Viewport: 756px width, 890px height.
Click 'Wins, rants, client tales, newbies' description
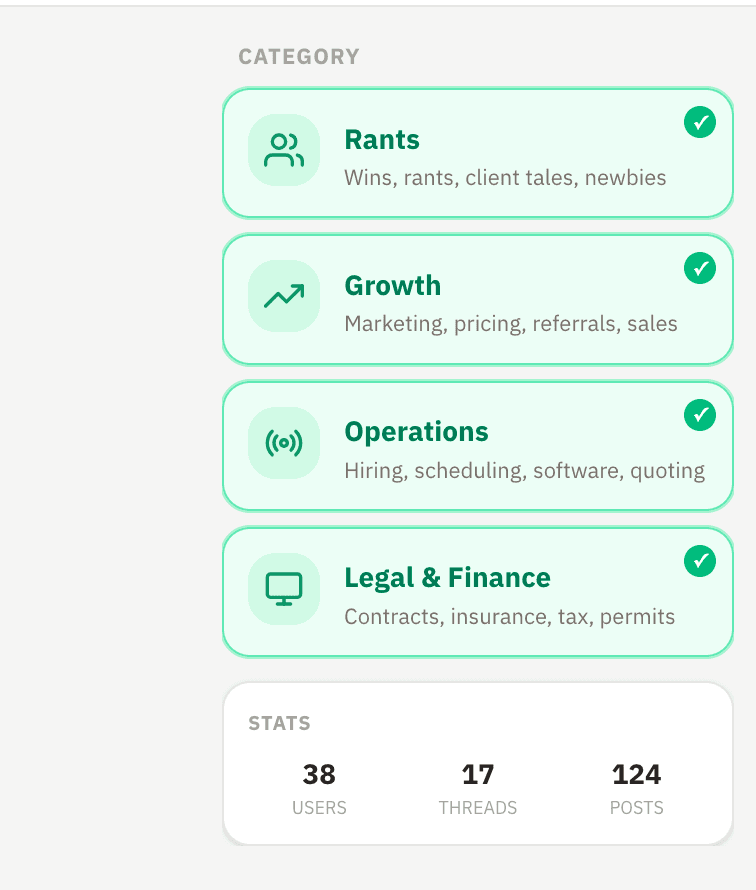[x=505, y=178]
